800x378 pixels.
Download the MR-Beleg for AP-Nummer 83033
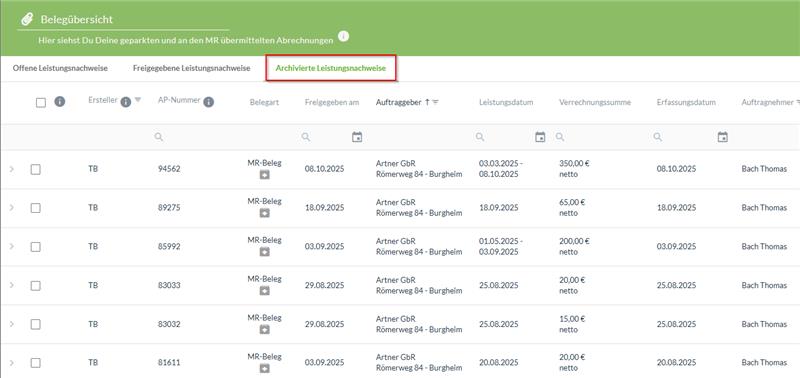pyautogui.click(x=264, y=291)
